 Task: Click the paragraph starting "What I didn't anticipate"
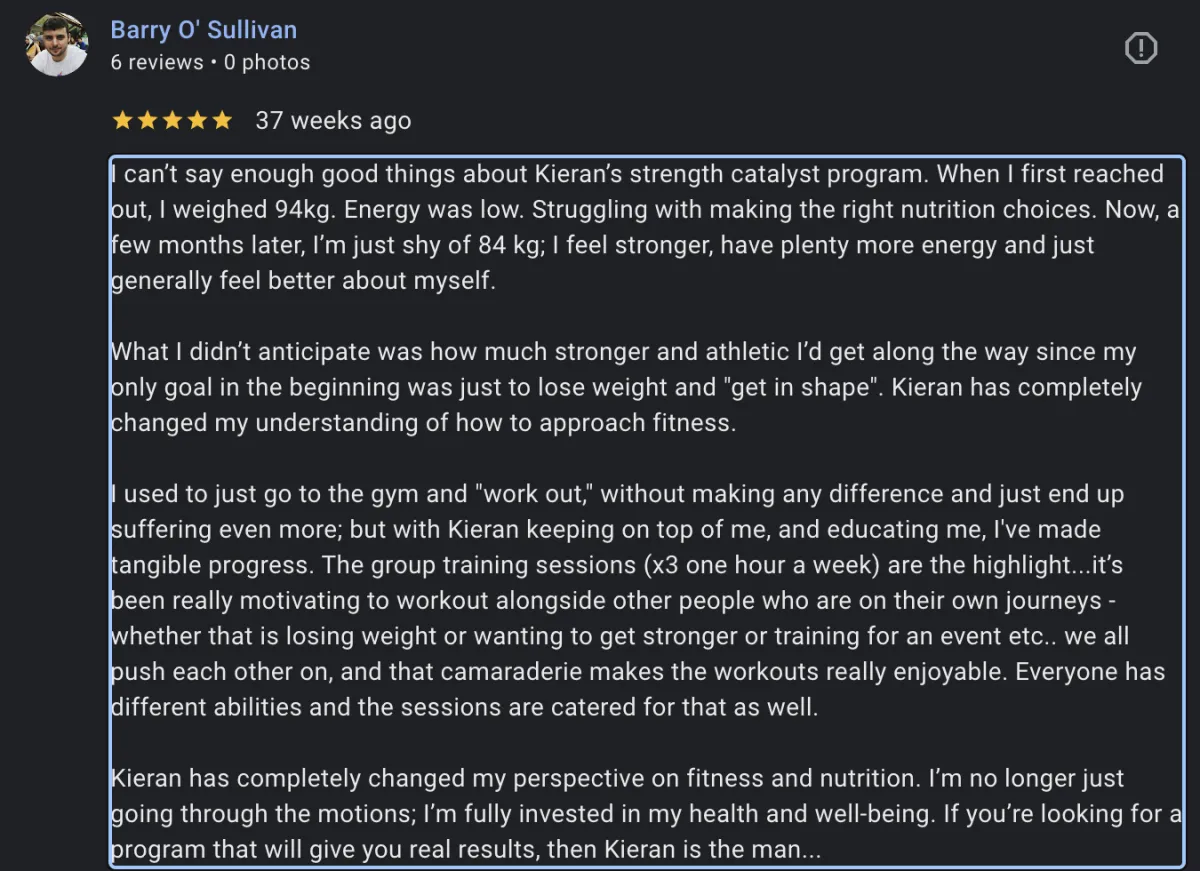(626, 387)
